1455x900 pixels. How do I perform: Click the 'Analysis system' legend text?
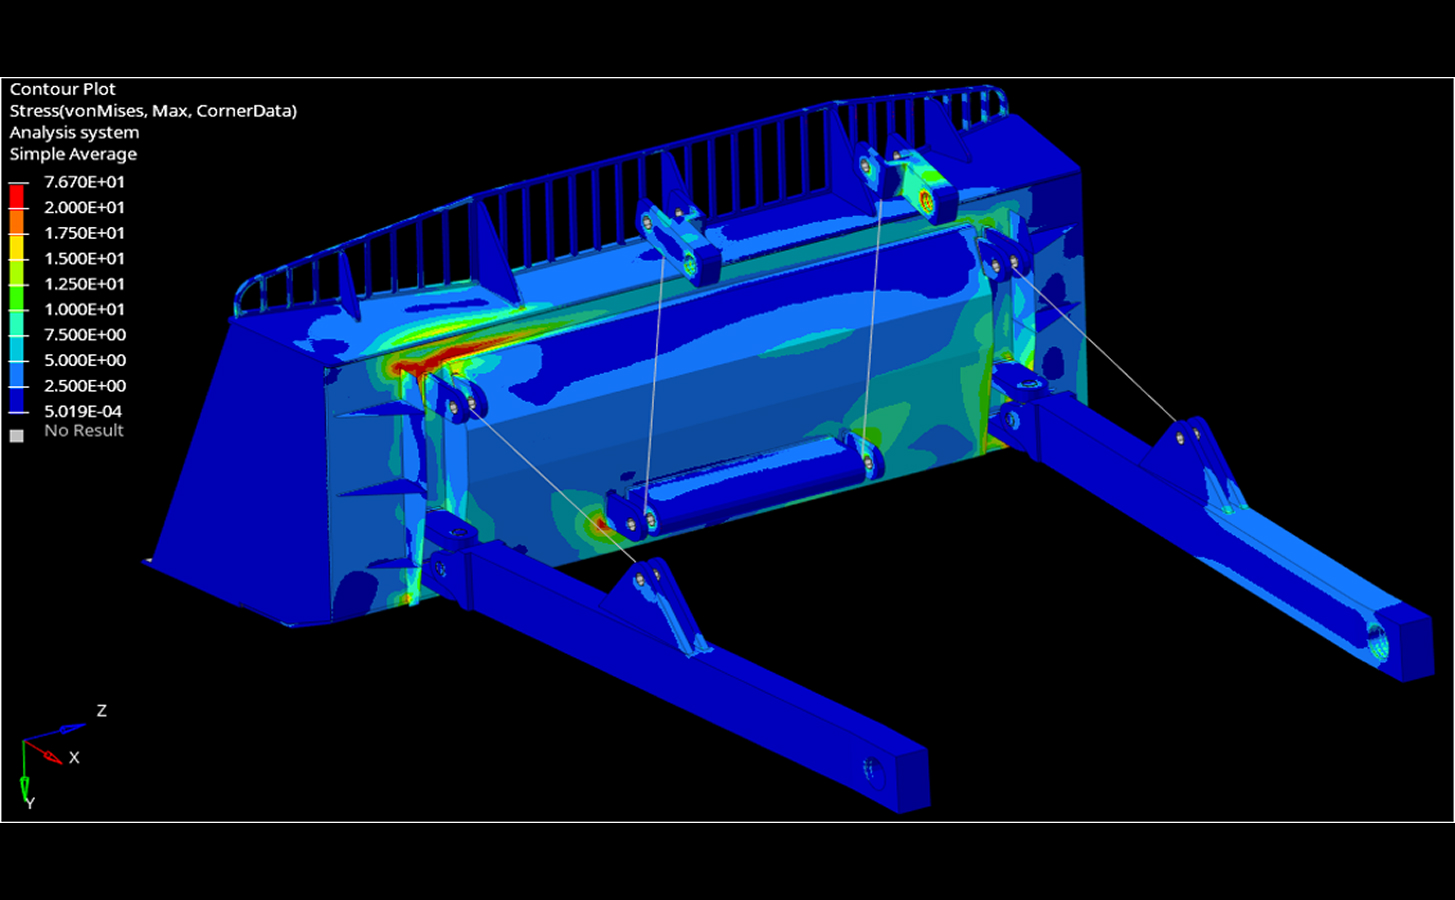(x=75, y=132)
